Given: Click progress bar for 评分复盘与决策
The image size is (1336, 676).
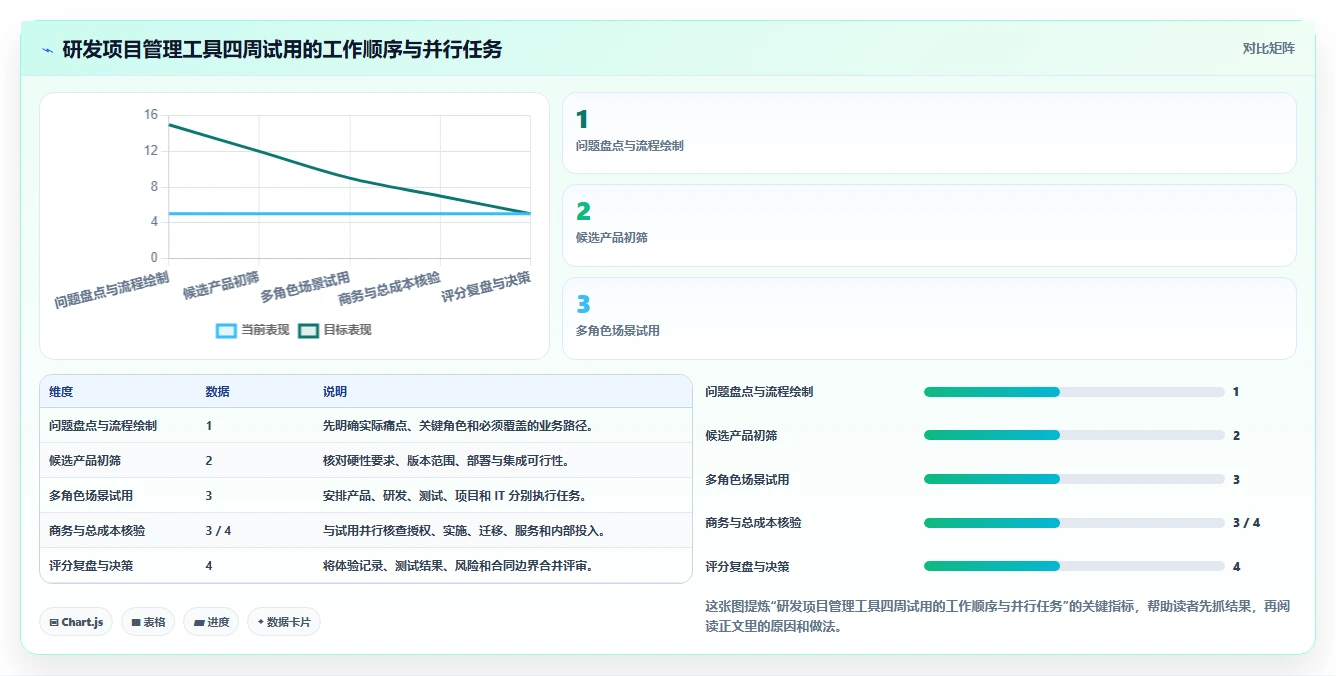Looking at the screenshot, I should (x=1074, y=566).
